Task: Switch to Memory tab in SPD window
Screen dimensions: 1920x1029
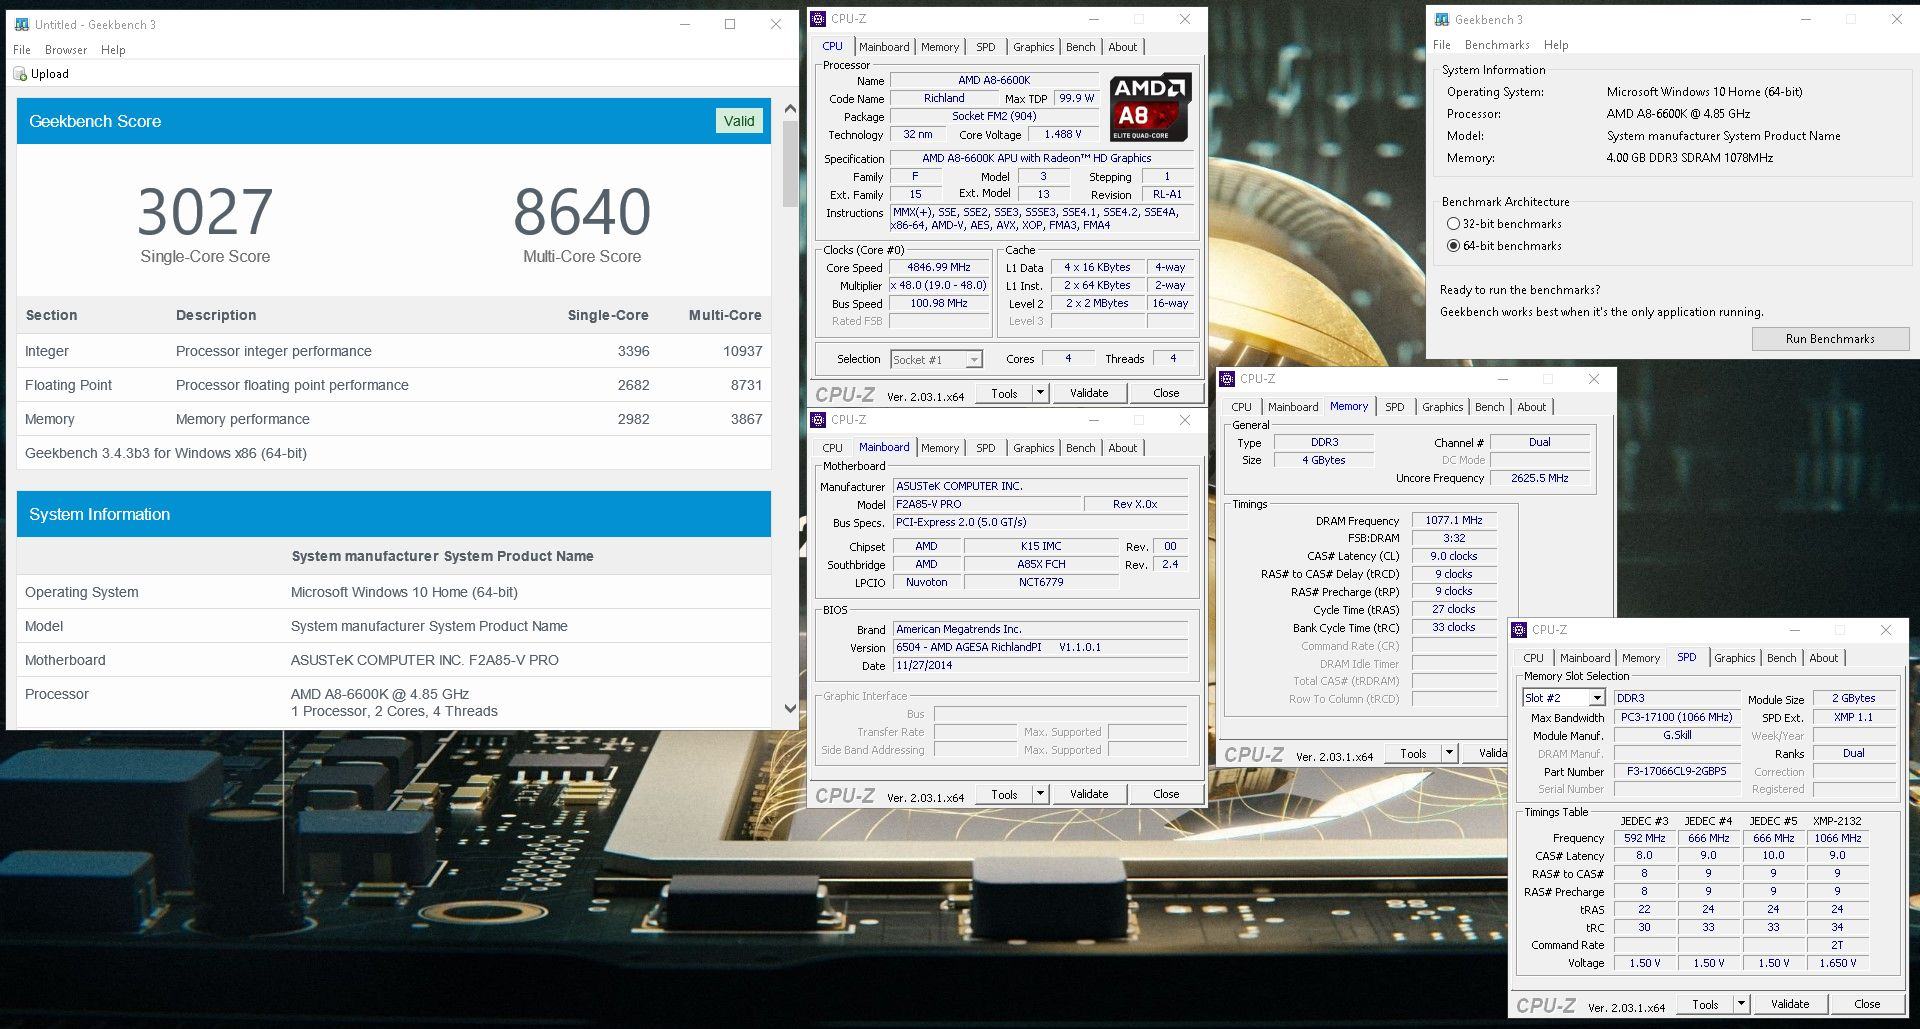Action: coord(1641,658)
